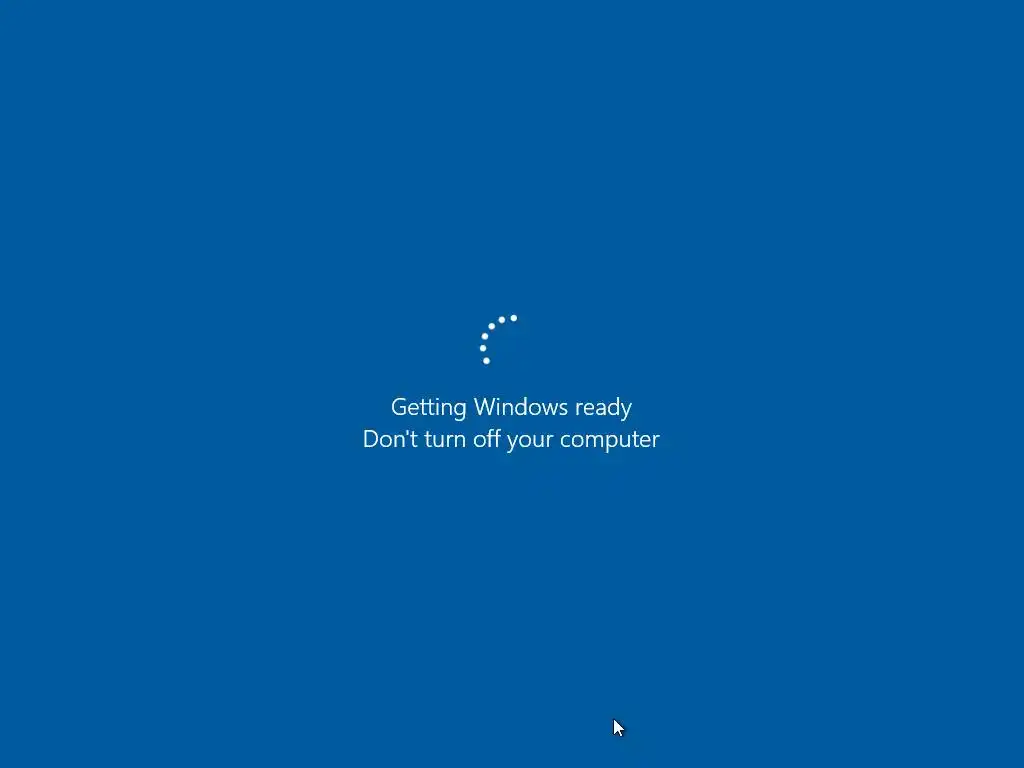This screenshot has width=1024, height=768.
Task: Click the word "Getting" in the status message
Action: coord(428,408)
